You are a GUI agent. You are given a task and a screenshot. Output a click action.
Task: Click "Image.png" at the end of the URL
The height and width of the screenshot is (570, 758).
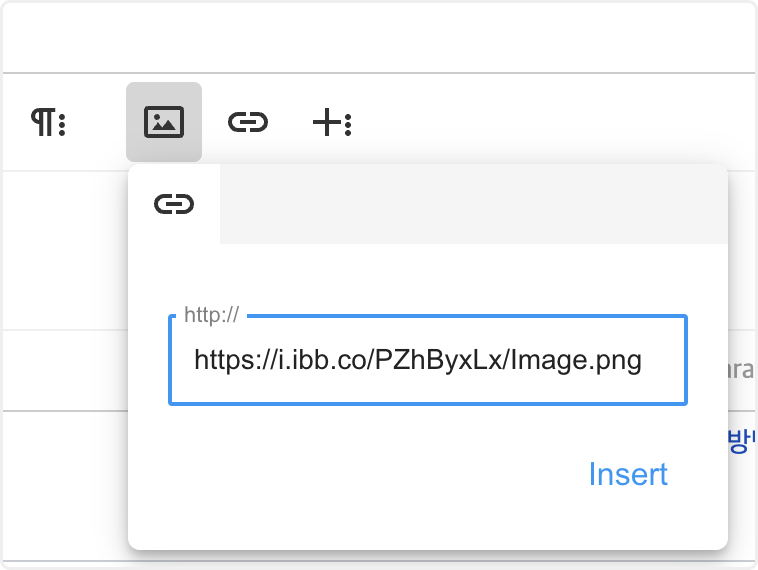tap(576, 360)
